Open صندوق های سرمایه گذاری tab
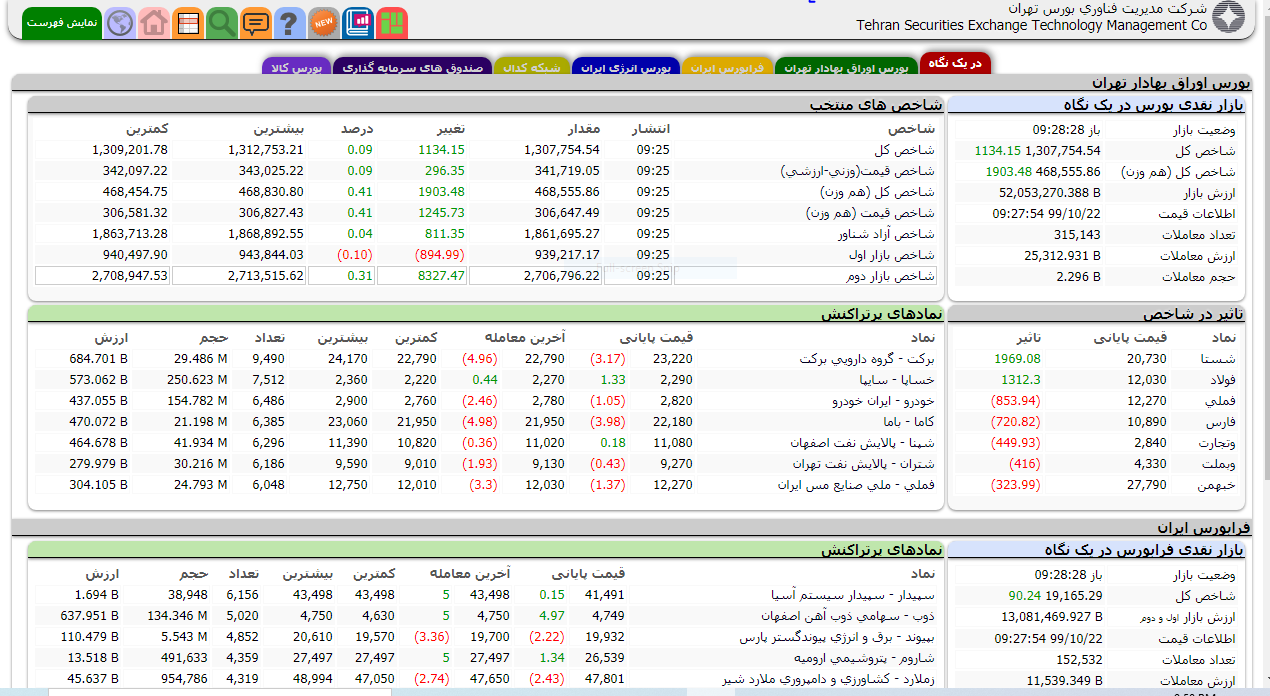Viewport: 1270px width, 696px height. point(412,68)
